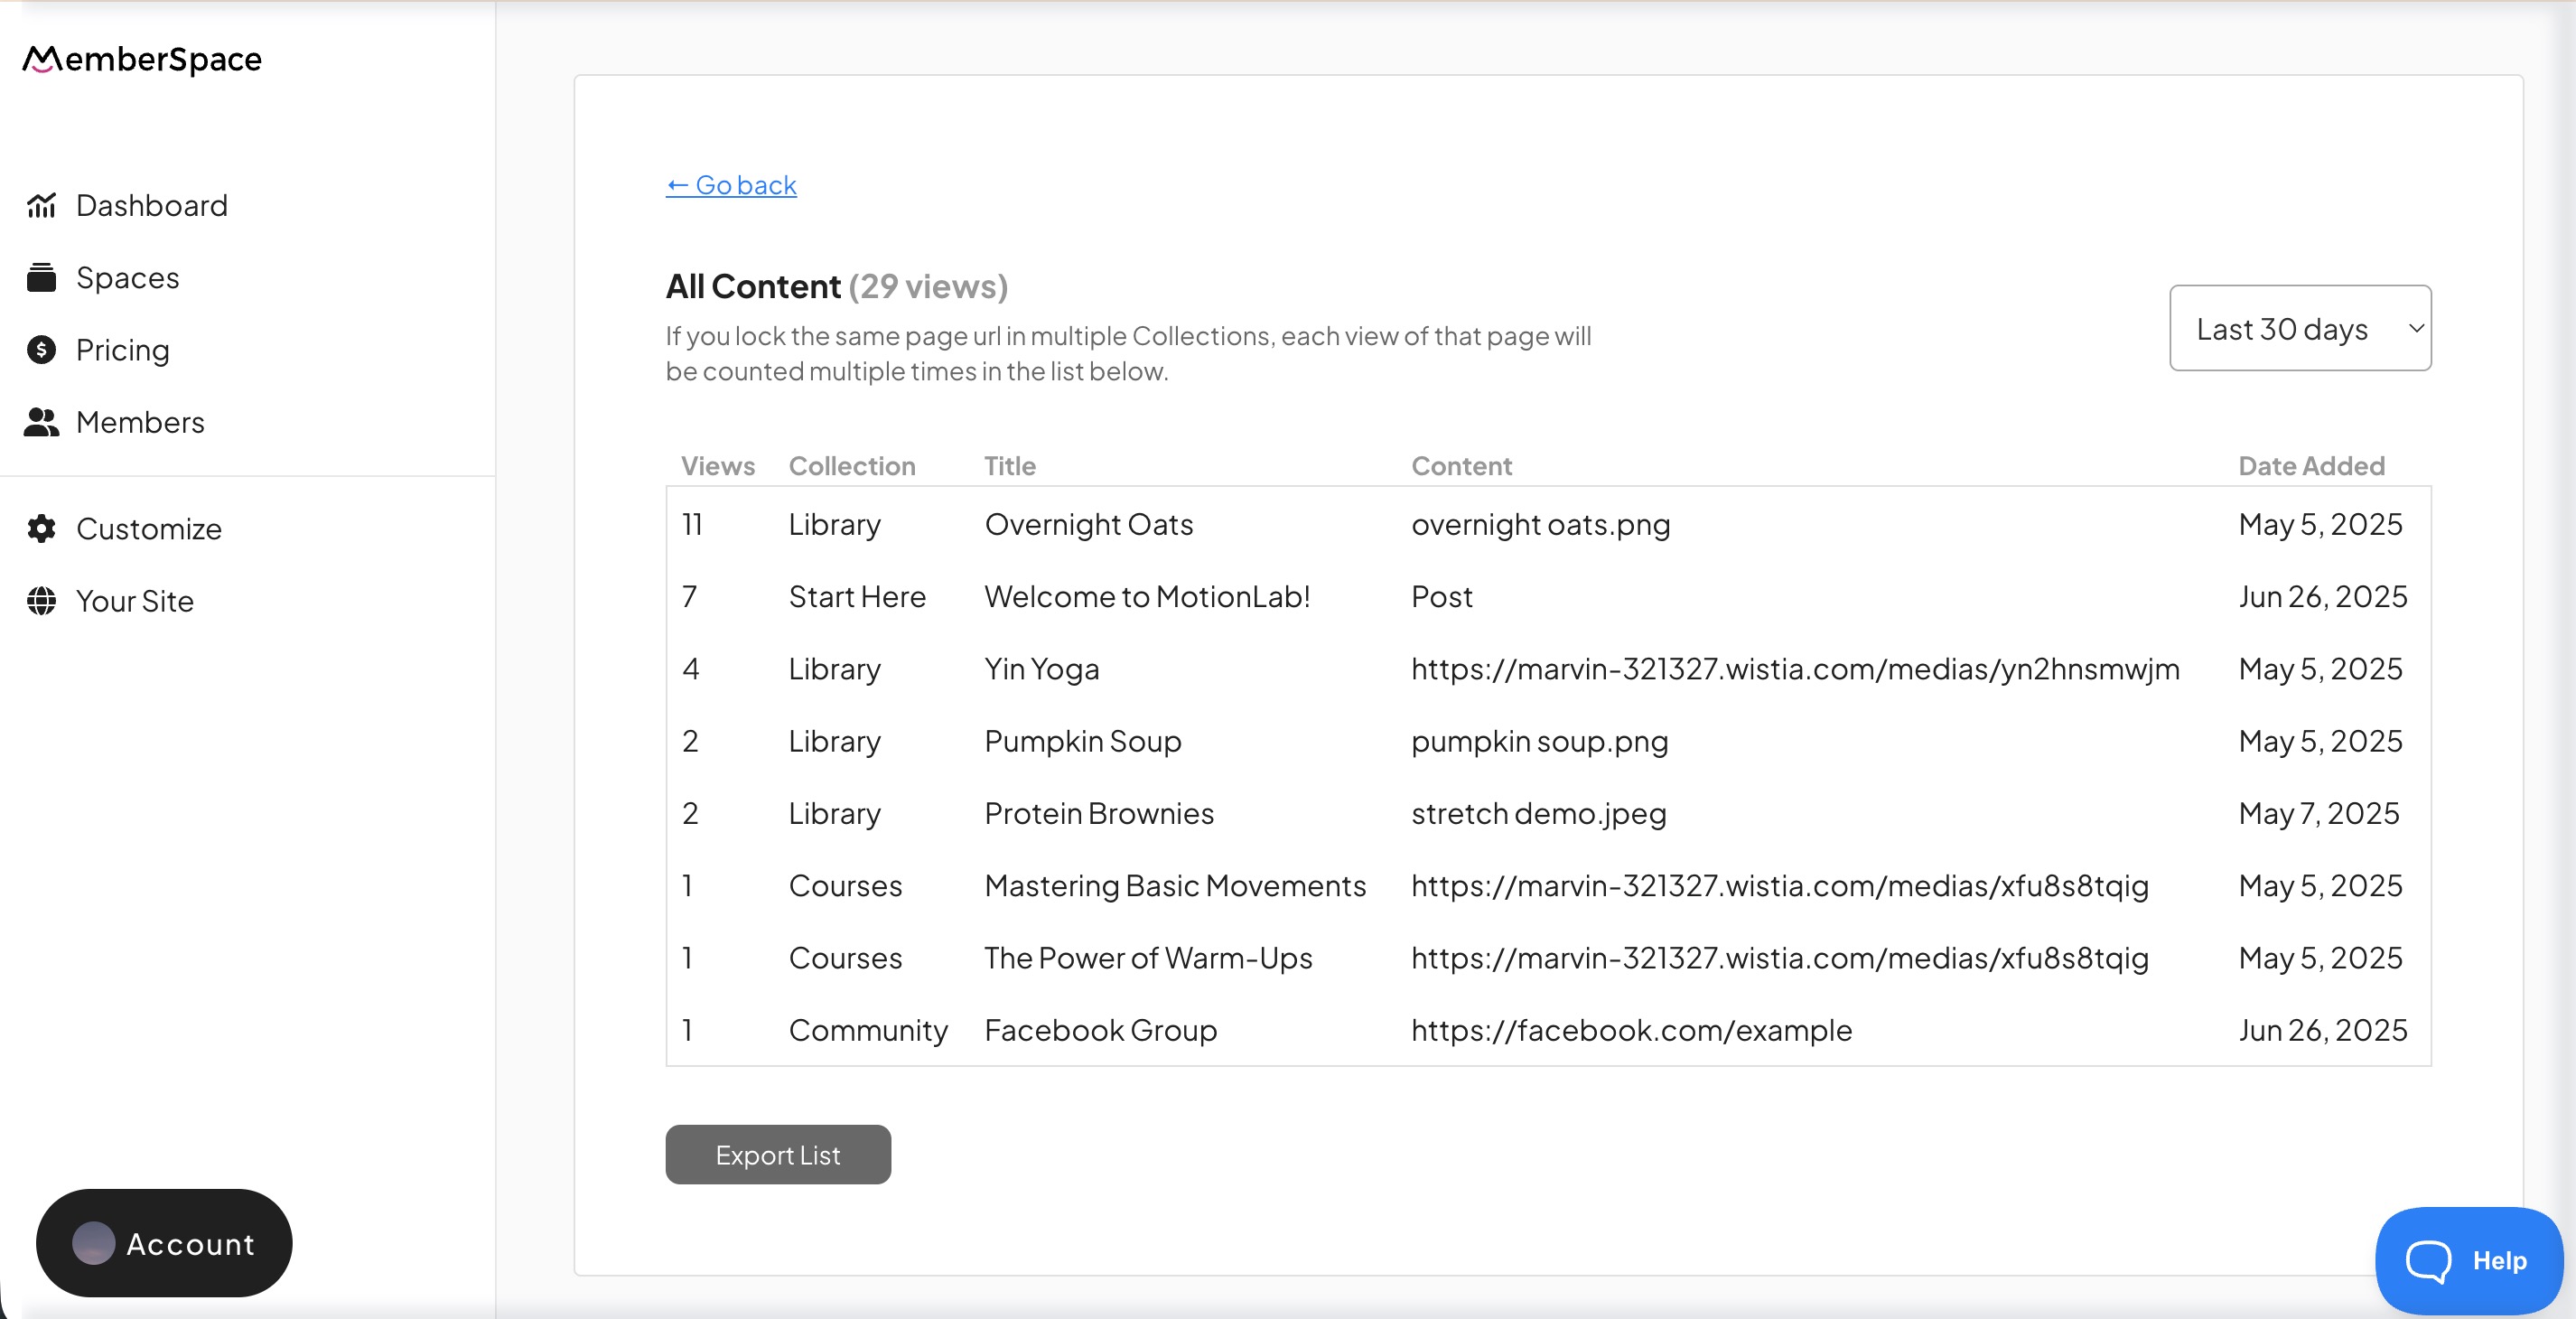Click the Help chat bubble icon
2576x1319 pixels.
2428,1260
